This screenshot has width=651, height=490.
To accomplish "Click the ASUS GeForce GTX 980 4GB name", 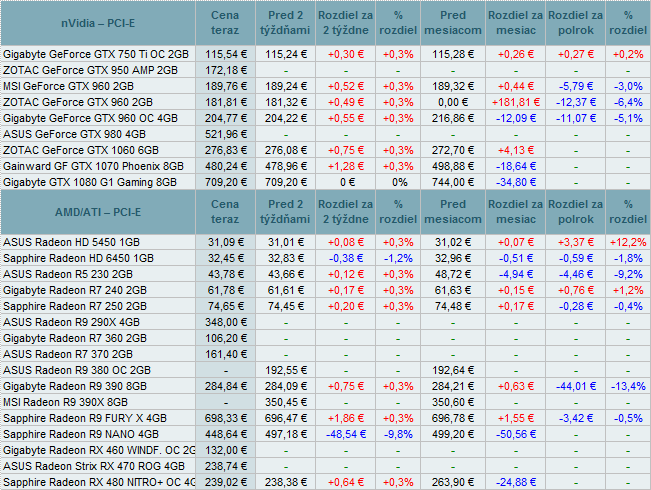I will click(x=74, y=134).
